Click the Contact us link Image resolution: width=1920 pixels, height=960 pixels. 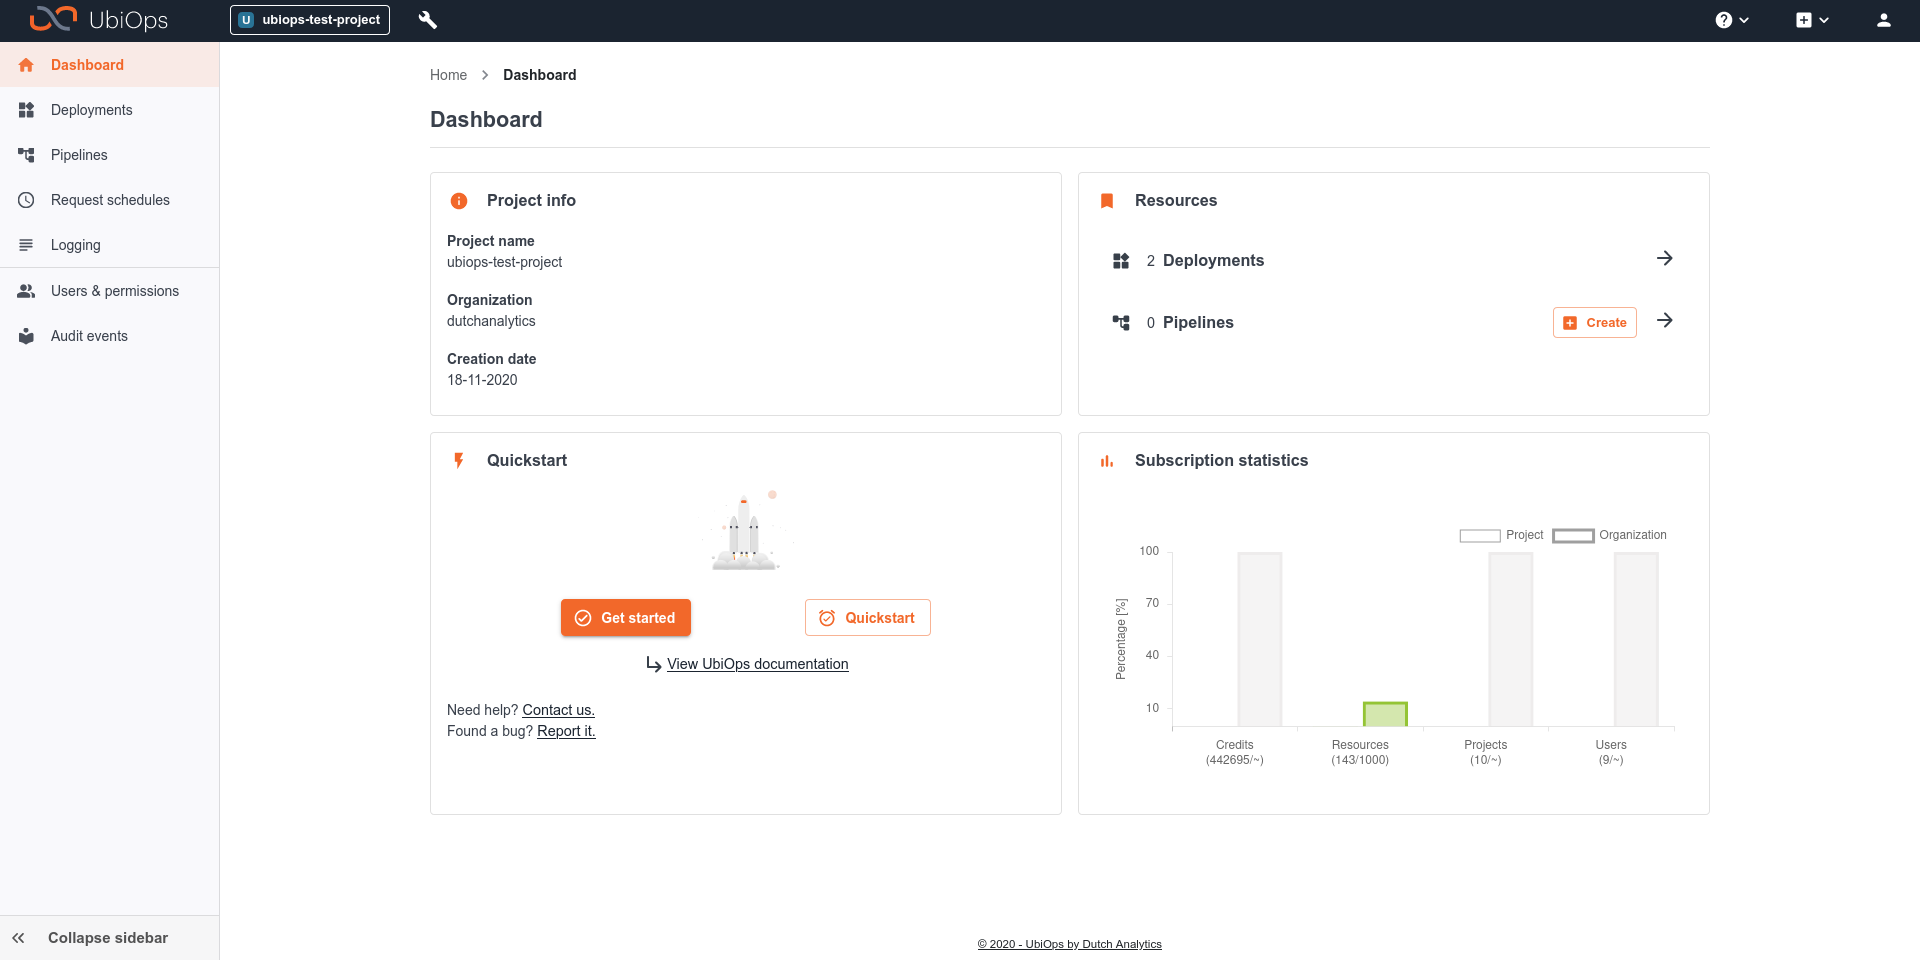coord(558,710)
